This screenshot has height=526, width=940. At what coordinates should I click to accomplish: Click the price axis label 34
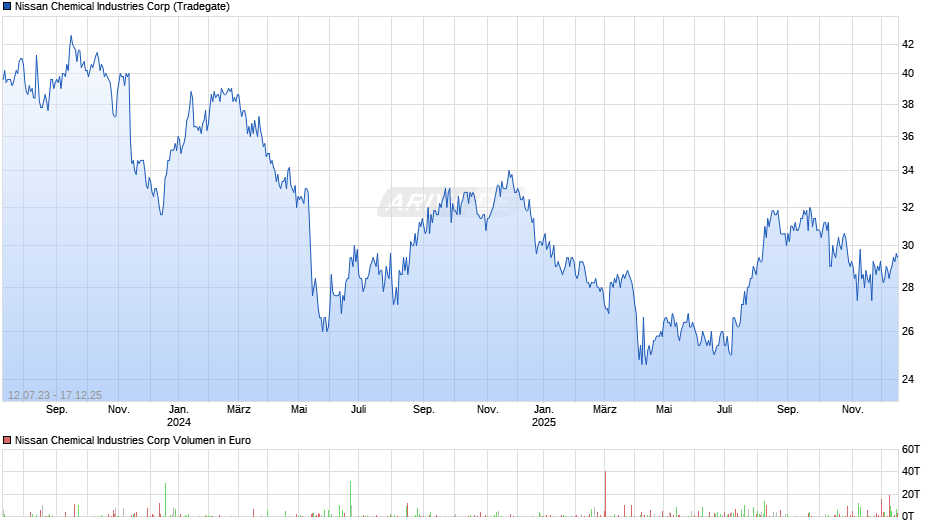pyautogui.click(x=908, y=171)
